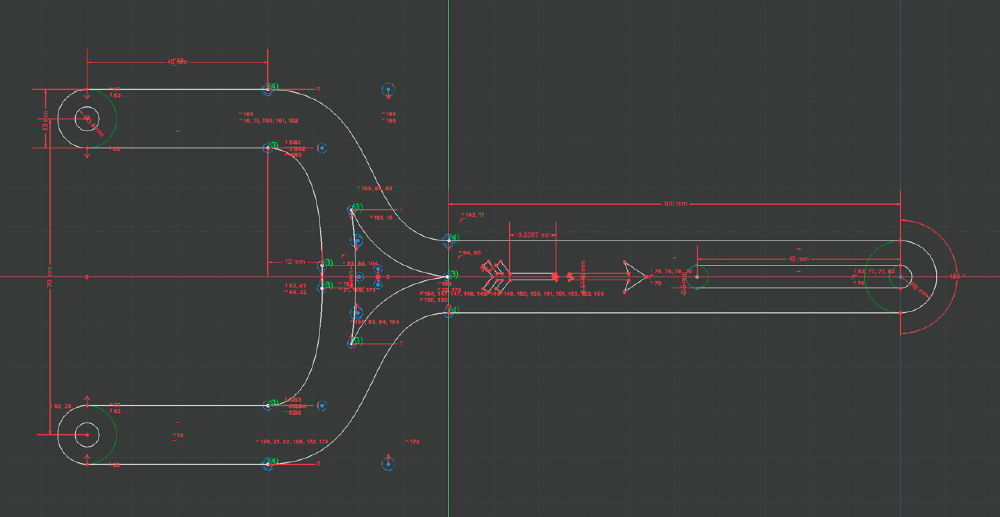Select the 100 mm dimension label
This screenshot has width=1000, height=517.
click(675, 203)
